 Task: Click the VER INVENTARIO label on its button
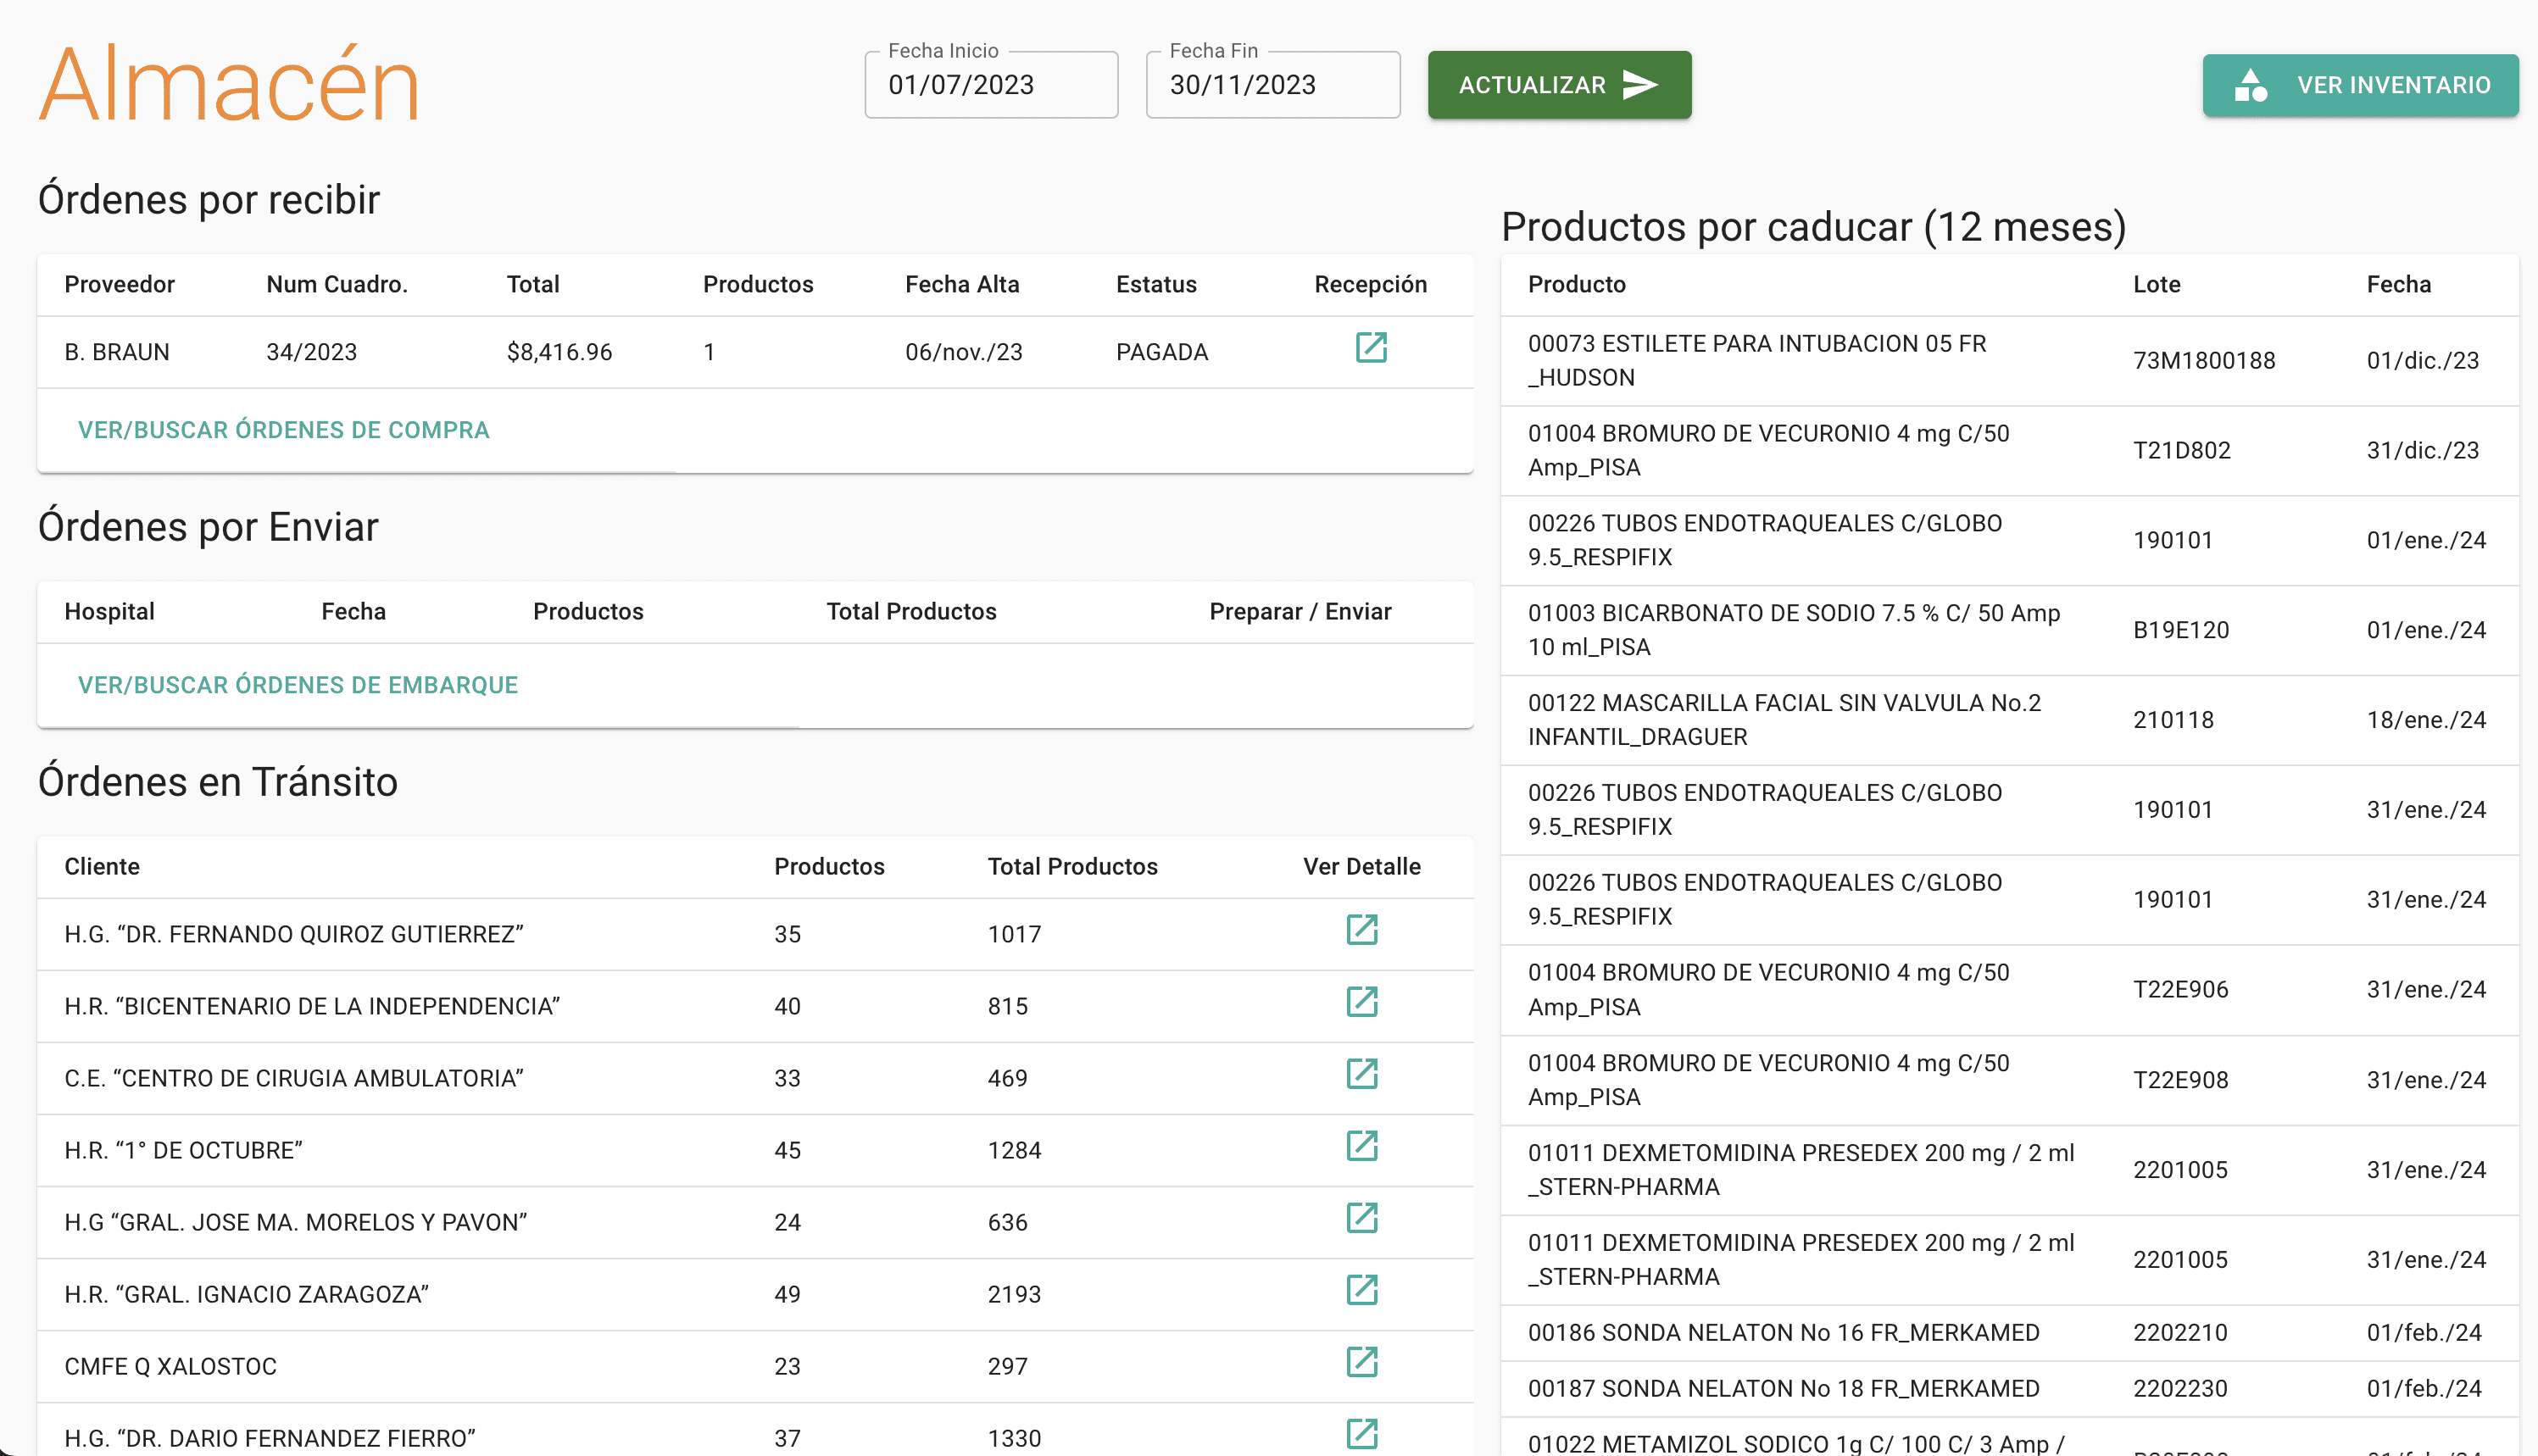point(2393,85)
